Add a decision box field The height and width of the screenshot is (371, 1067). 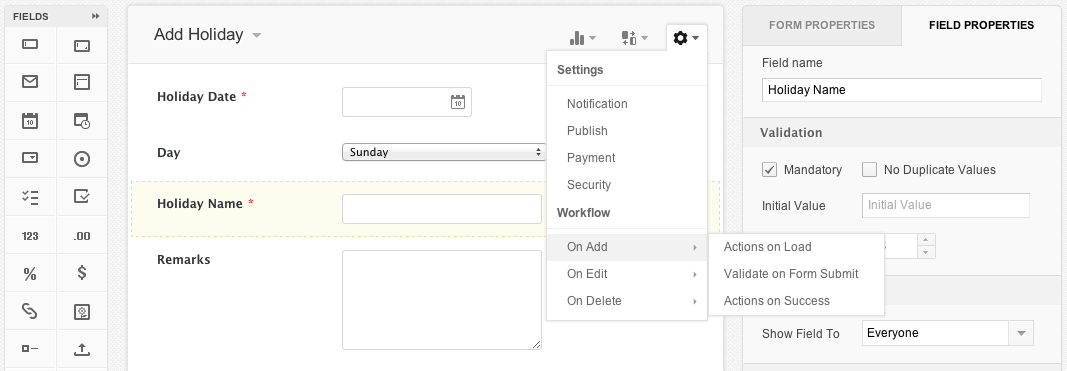(30, 349)
